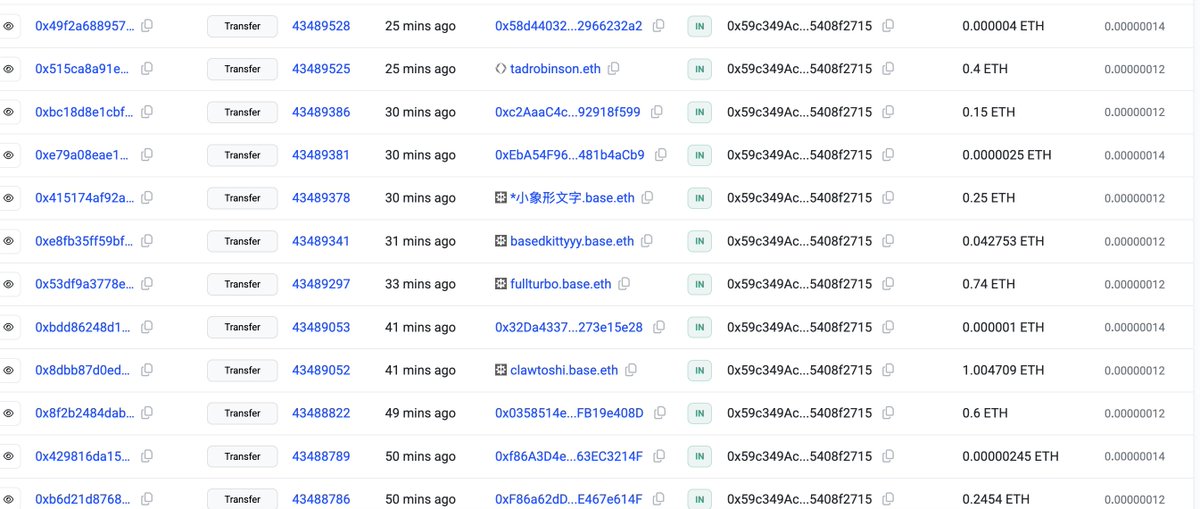The height and width of the screenshot is (509, 1200).
Task: Copy transaction hash 0x515ca8a91e
Action: click(x=147, y=69)
